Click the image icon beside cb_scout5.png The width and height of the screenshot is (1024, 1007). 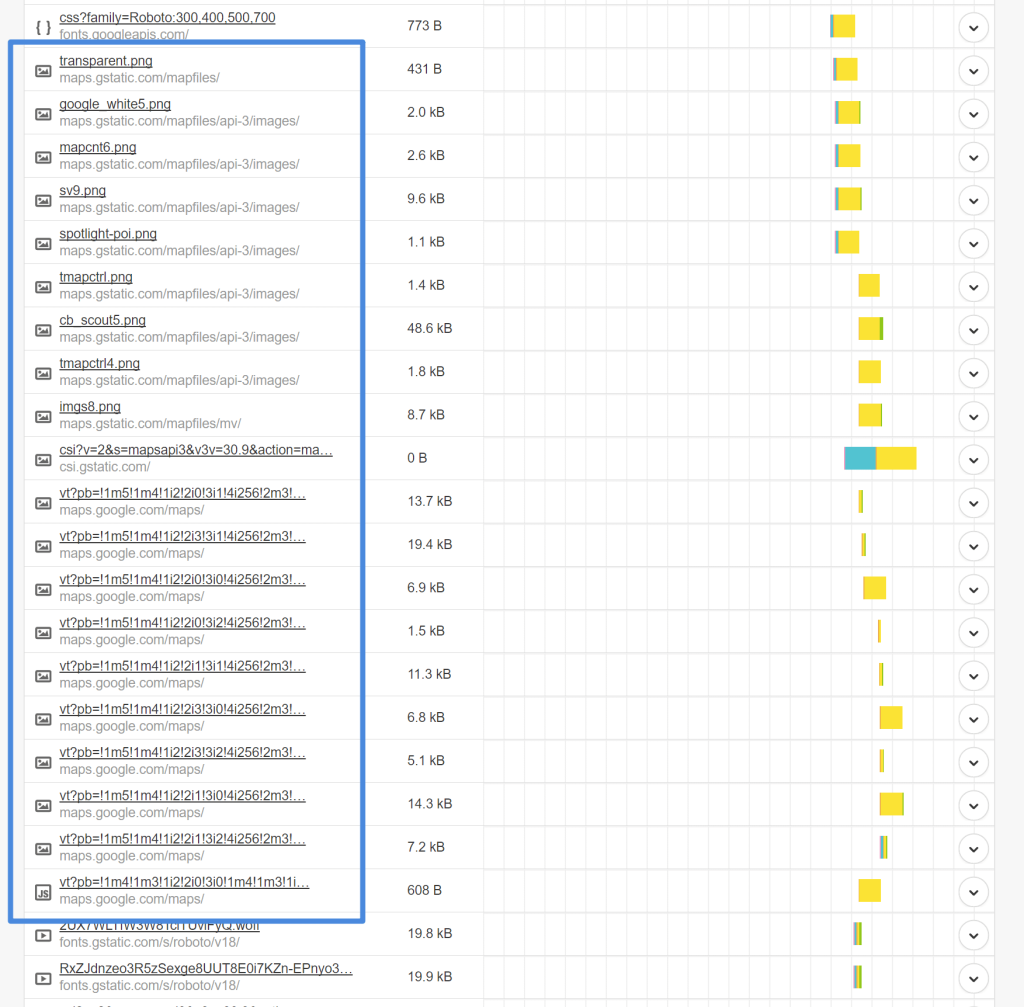(x=43, y=329)
